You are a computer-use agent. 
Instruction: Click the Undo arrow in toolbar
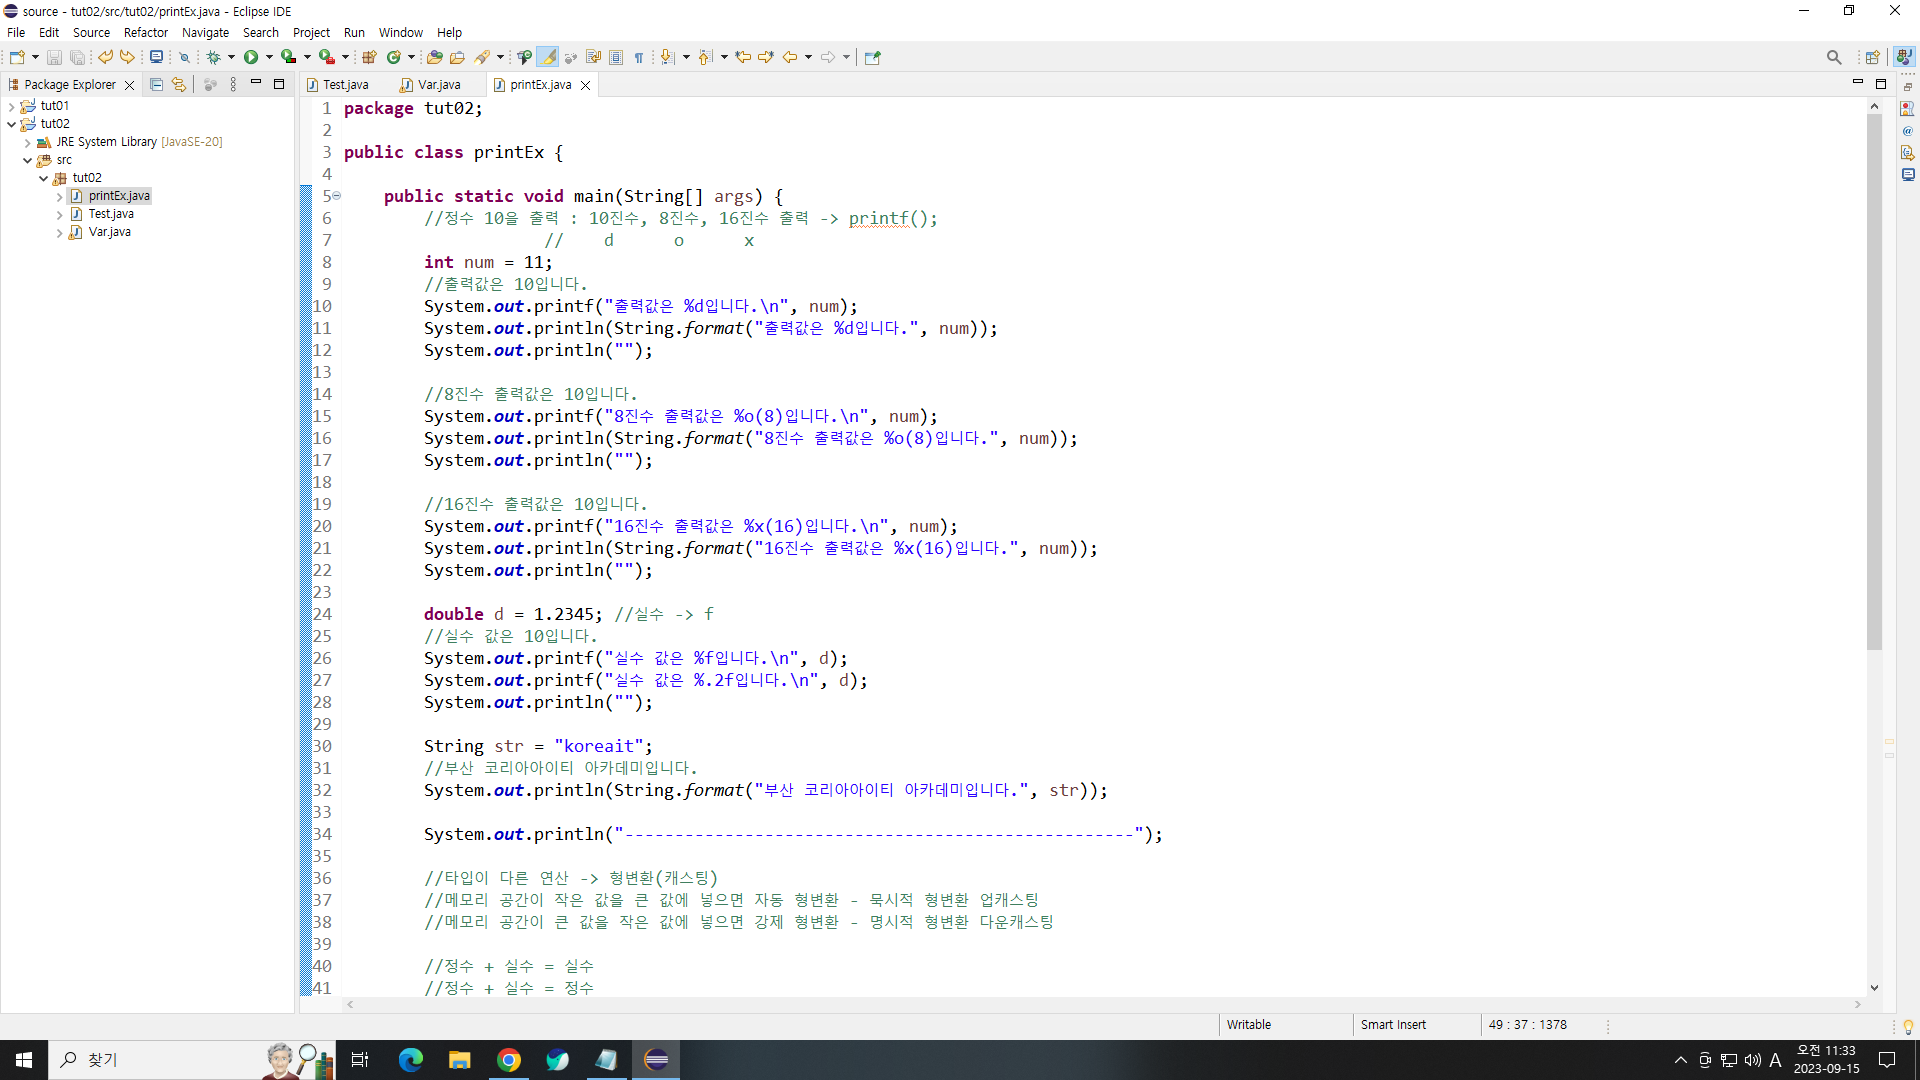[104, 57]
